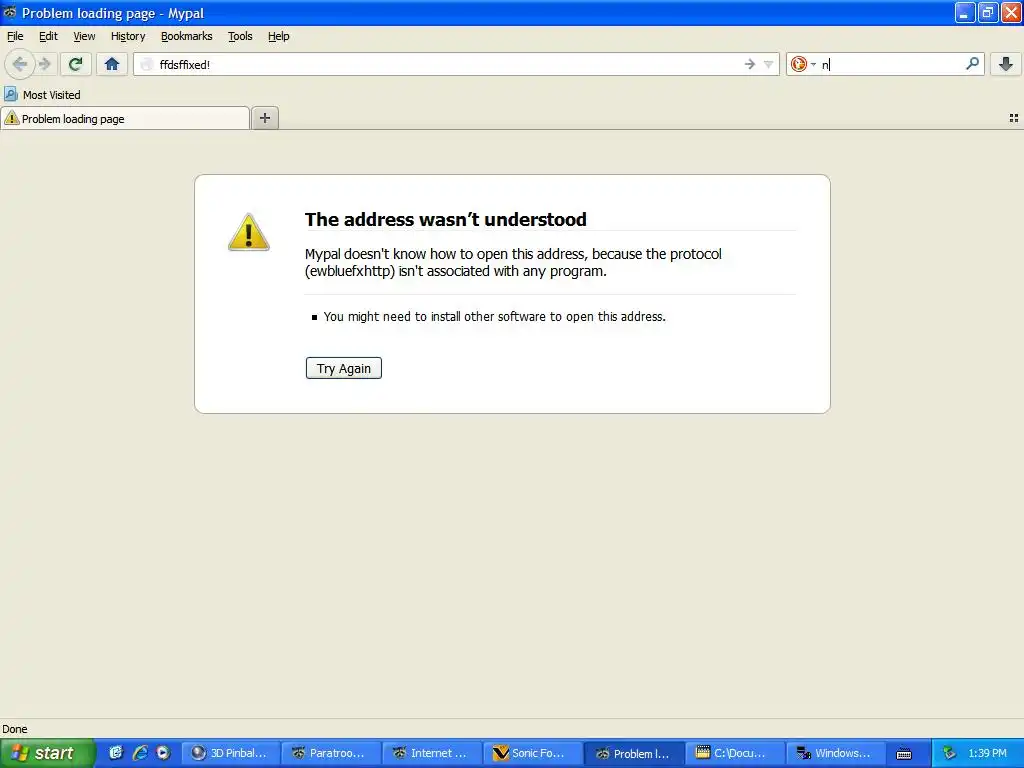Screen dimensions: 1024x768
Task: Click the install other software bullet text
Action: (x=494, y=317)
